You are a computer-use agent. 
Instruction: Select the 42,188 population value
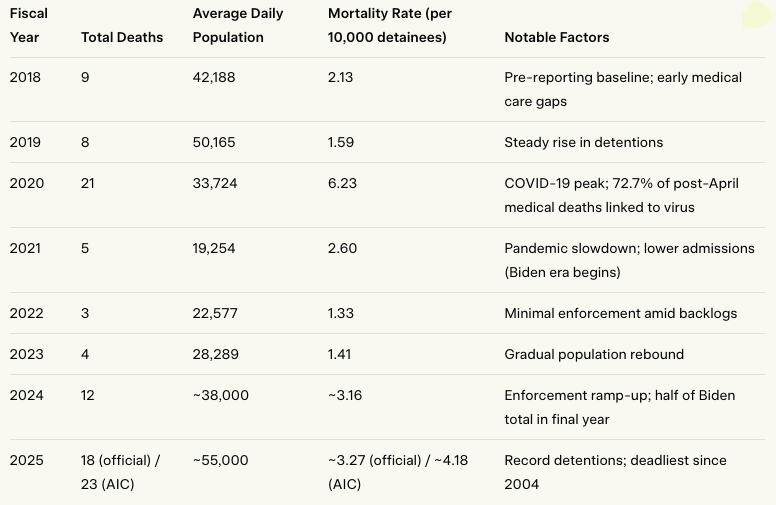click(x=214, y=77)
